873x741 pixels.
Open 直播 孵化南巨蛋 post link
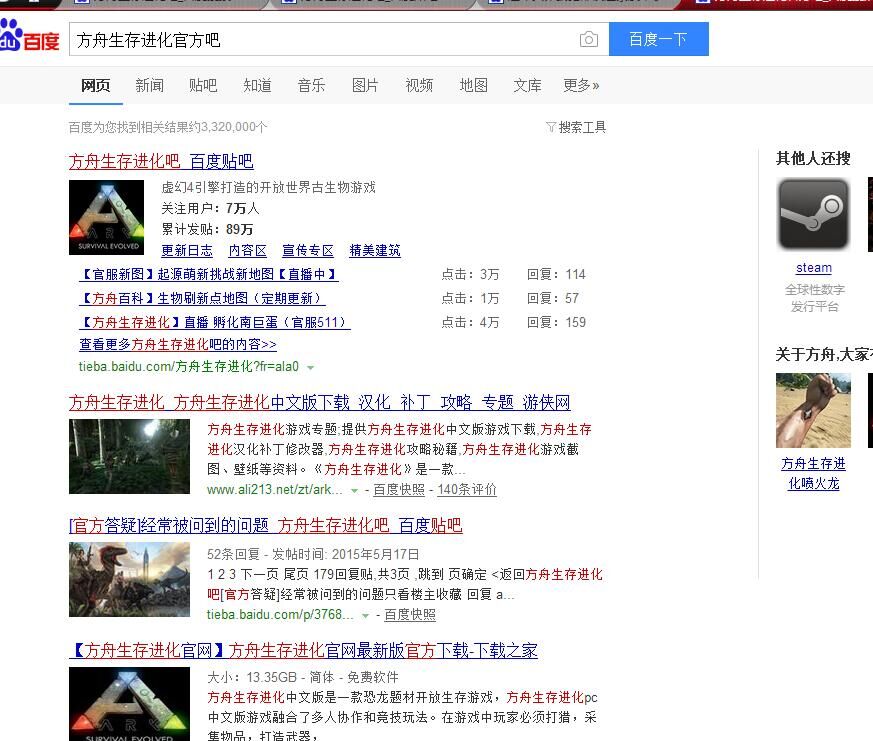point(215,322)
